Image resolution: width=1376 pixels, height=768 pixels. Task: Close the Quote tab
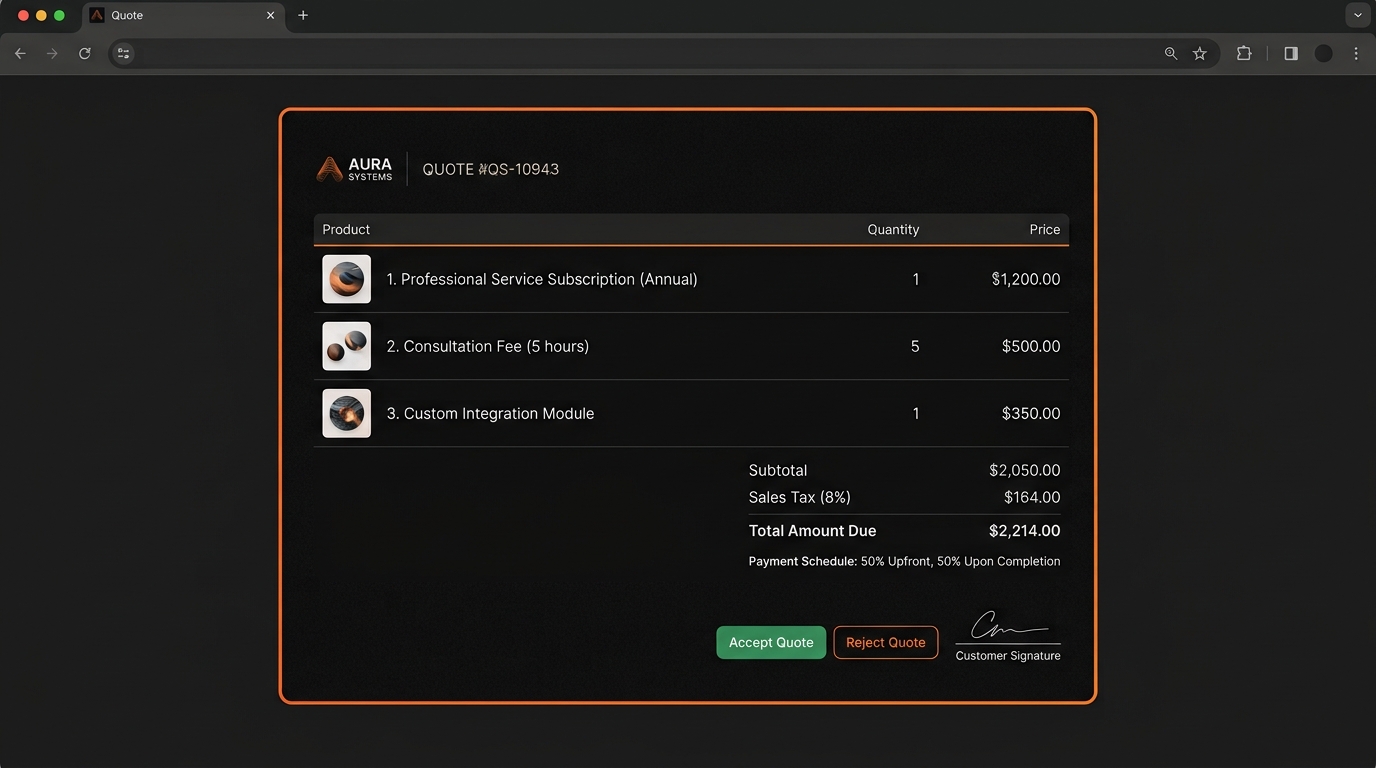pos(270,16)
